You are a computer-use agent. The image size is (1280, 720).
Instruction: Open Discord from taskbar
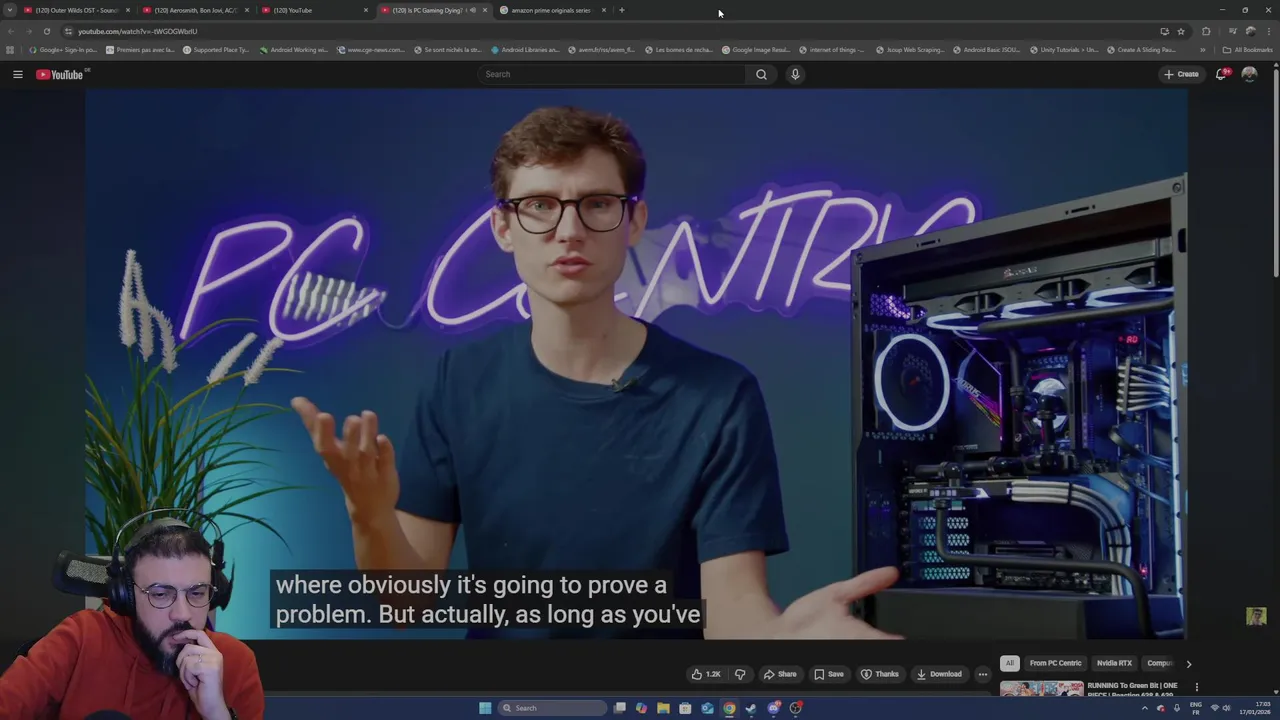coord(773,708)
